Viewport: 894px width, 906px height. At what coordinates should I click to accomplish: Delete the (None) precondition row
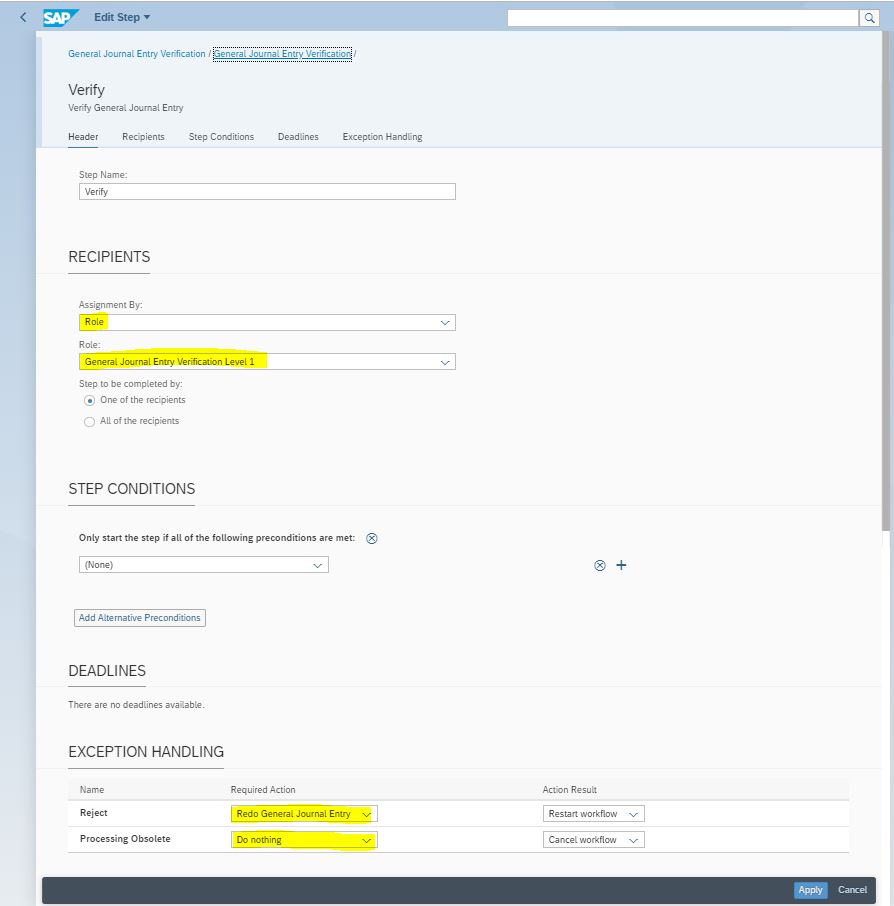pyautogui.click(x=600, y=565)
